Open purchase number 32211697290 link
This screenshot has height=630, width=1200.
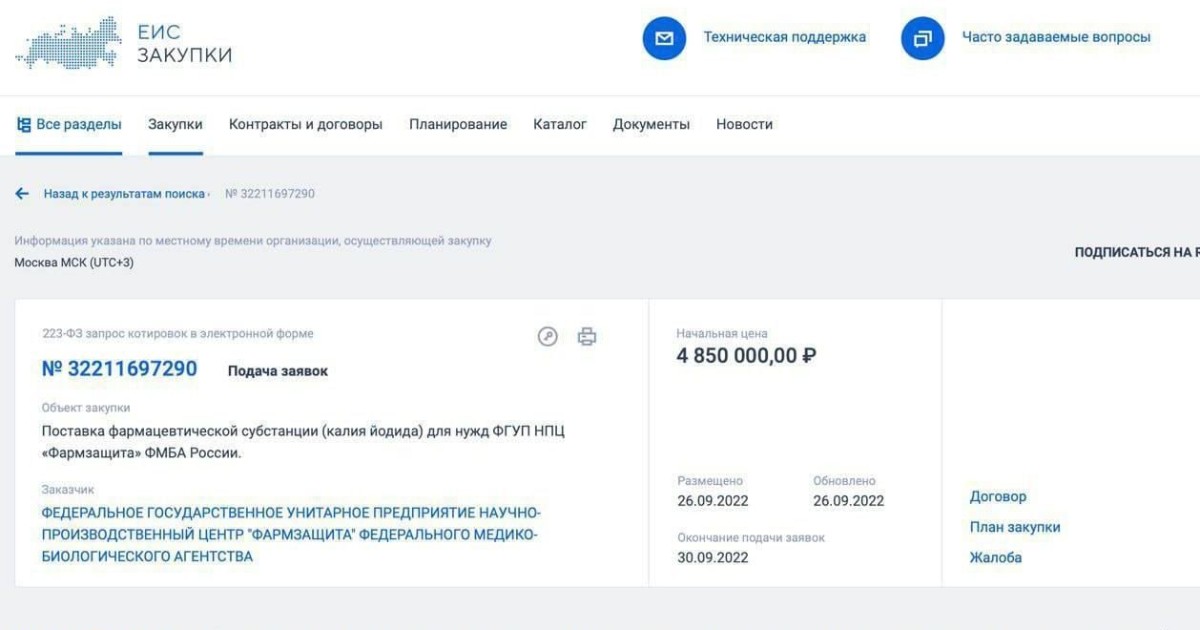click(x=119, y=369)
